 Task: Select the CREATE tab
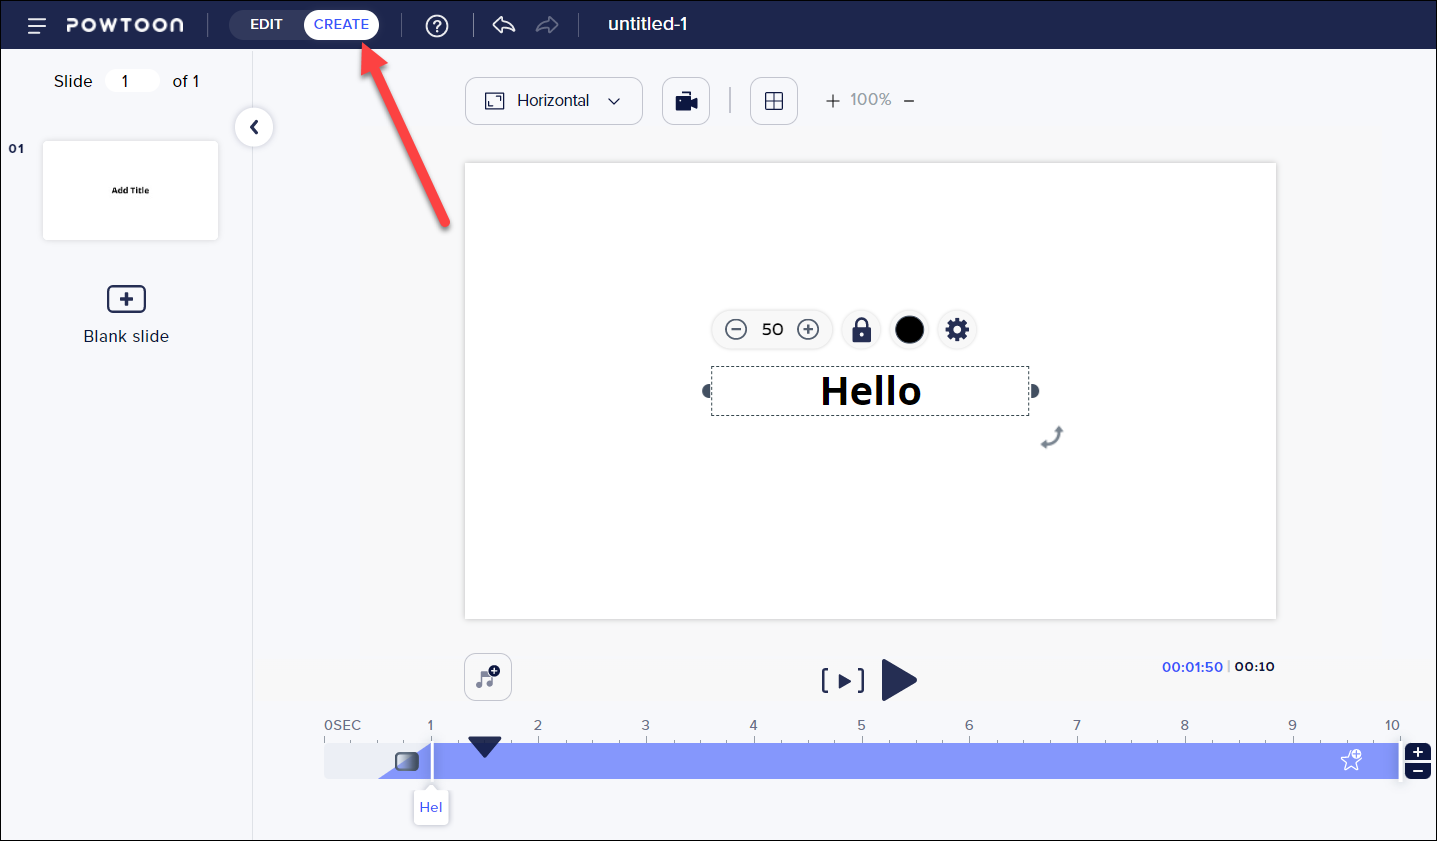(x=341, y=25)
